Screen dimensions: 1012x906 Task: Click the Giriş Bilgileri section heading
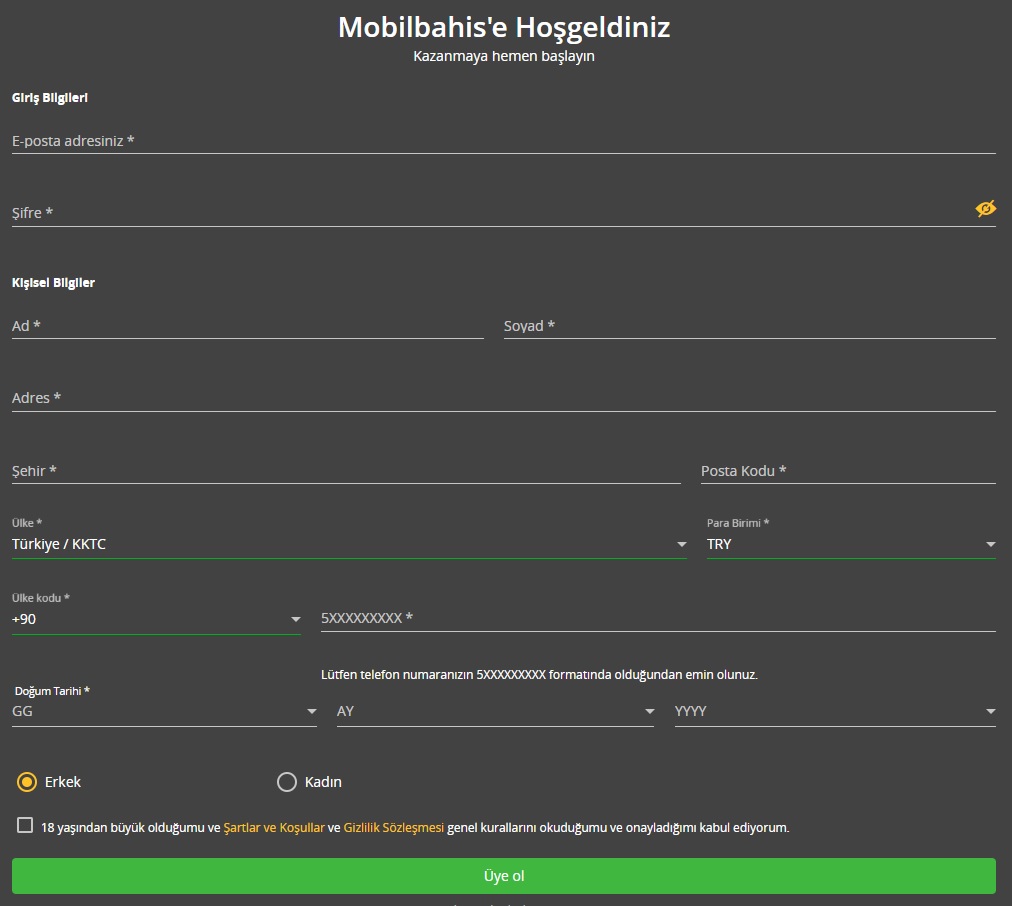tap(50, 97)
